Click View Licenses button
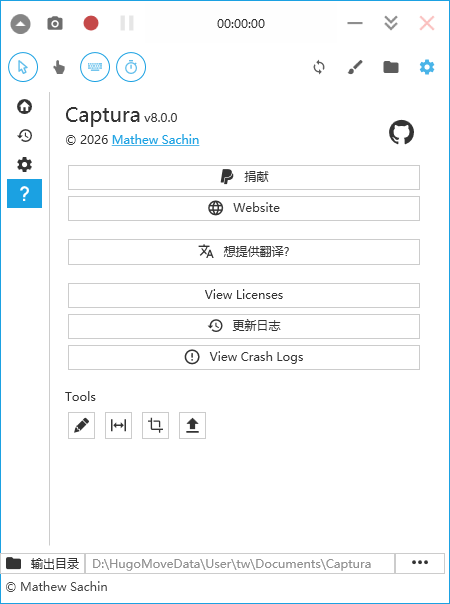 coord(244,295)
